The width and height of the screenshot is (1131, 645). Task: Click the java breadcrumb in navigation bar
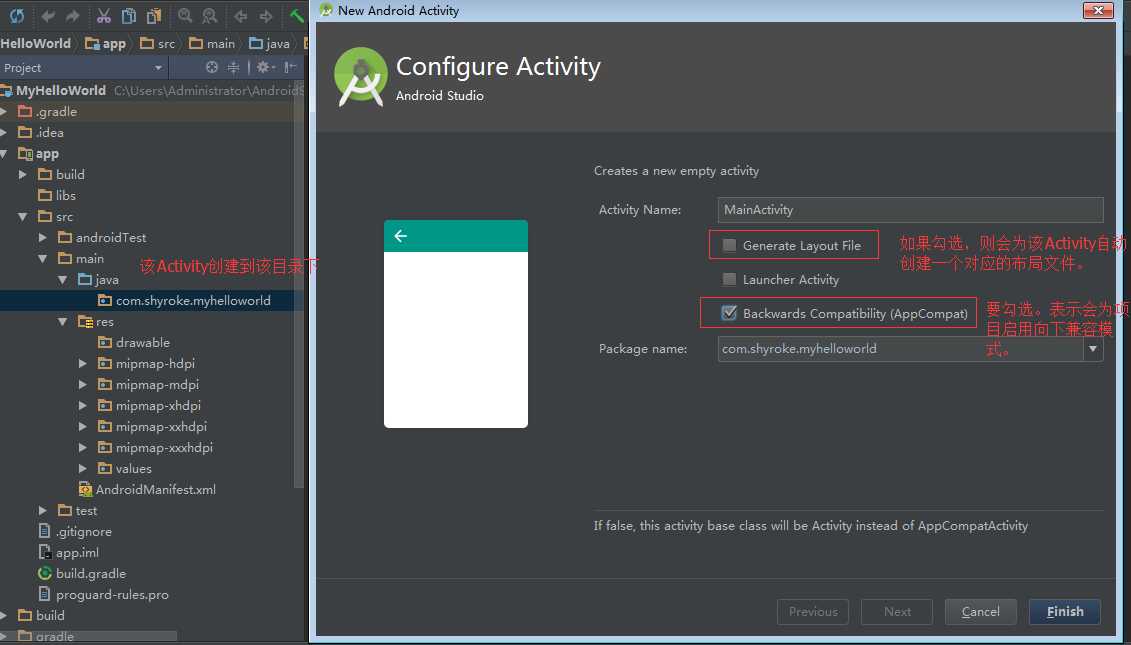[269, 43]
